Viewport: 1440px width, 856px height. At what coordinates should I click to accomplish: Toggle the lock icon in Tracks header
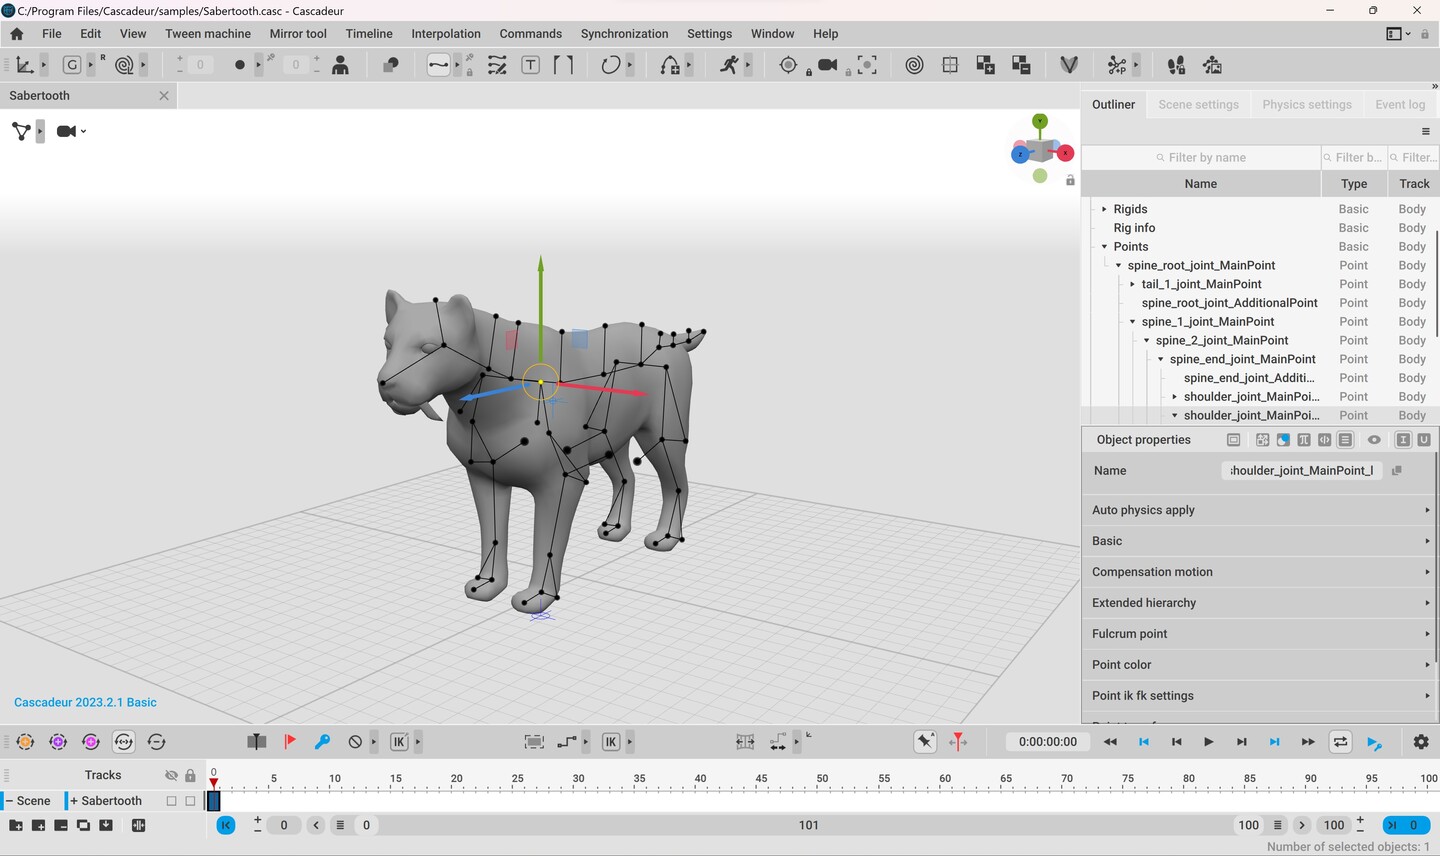click(x=190, y=775)
